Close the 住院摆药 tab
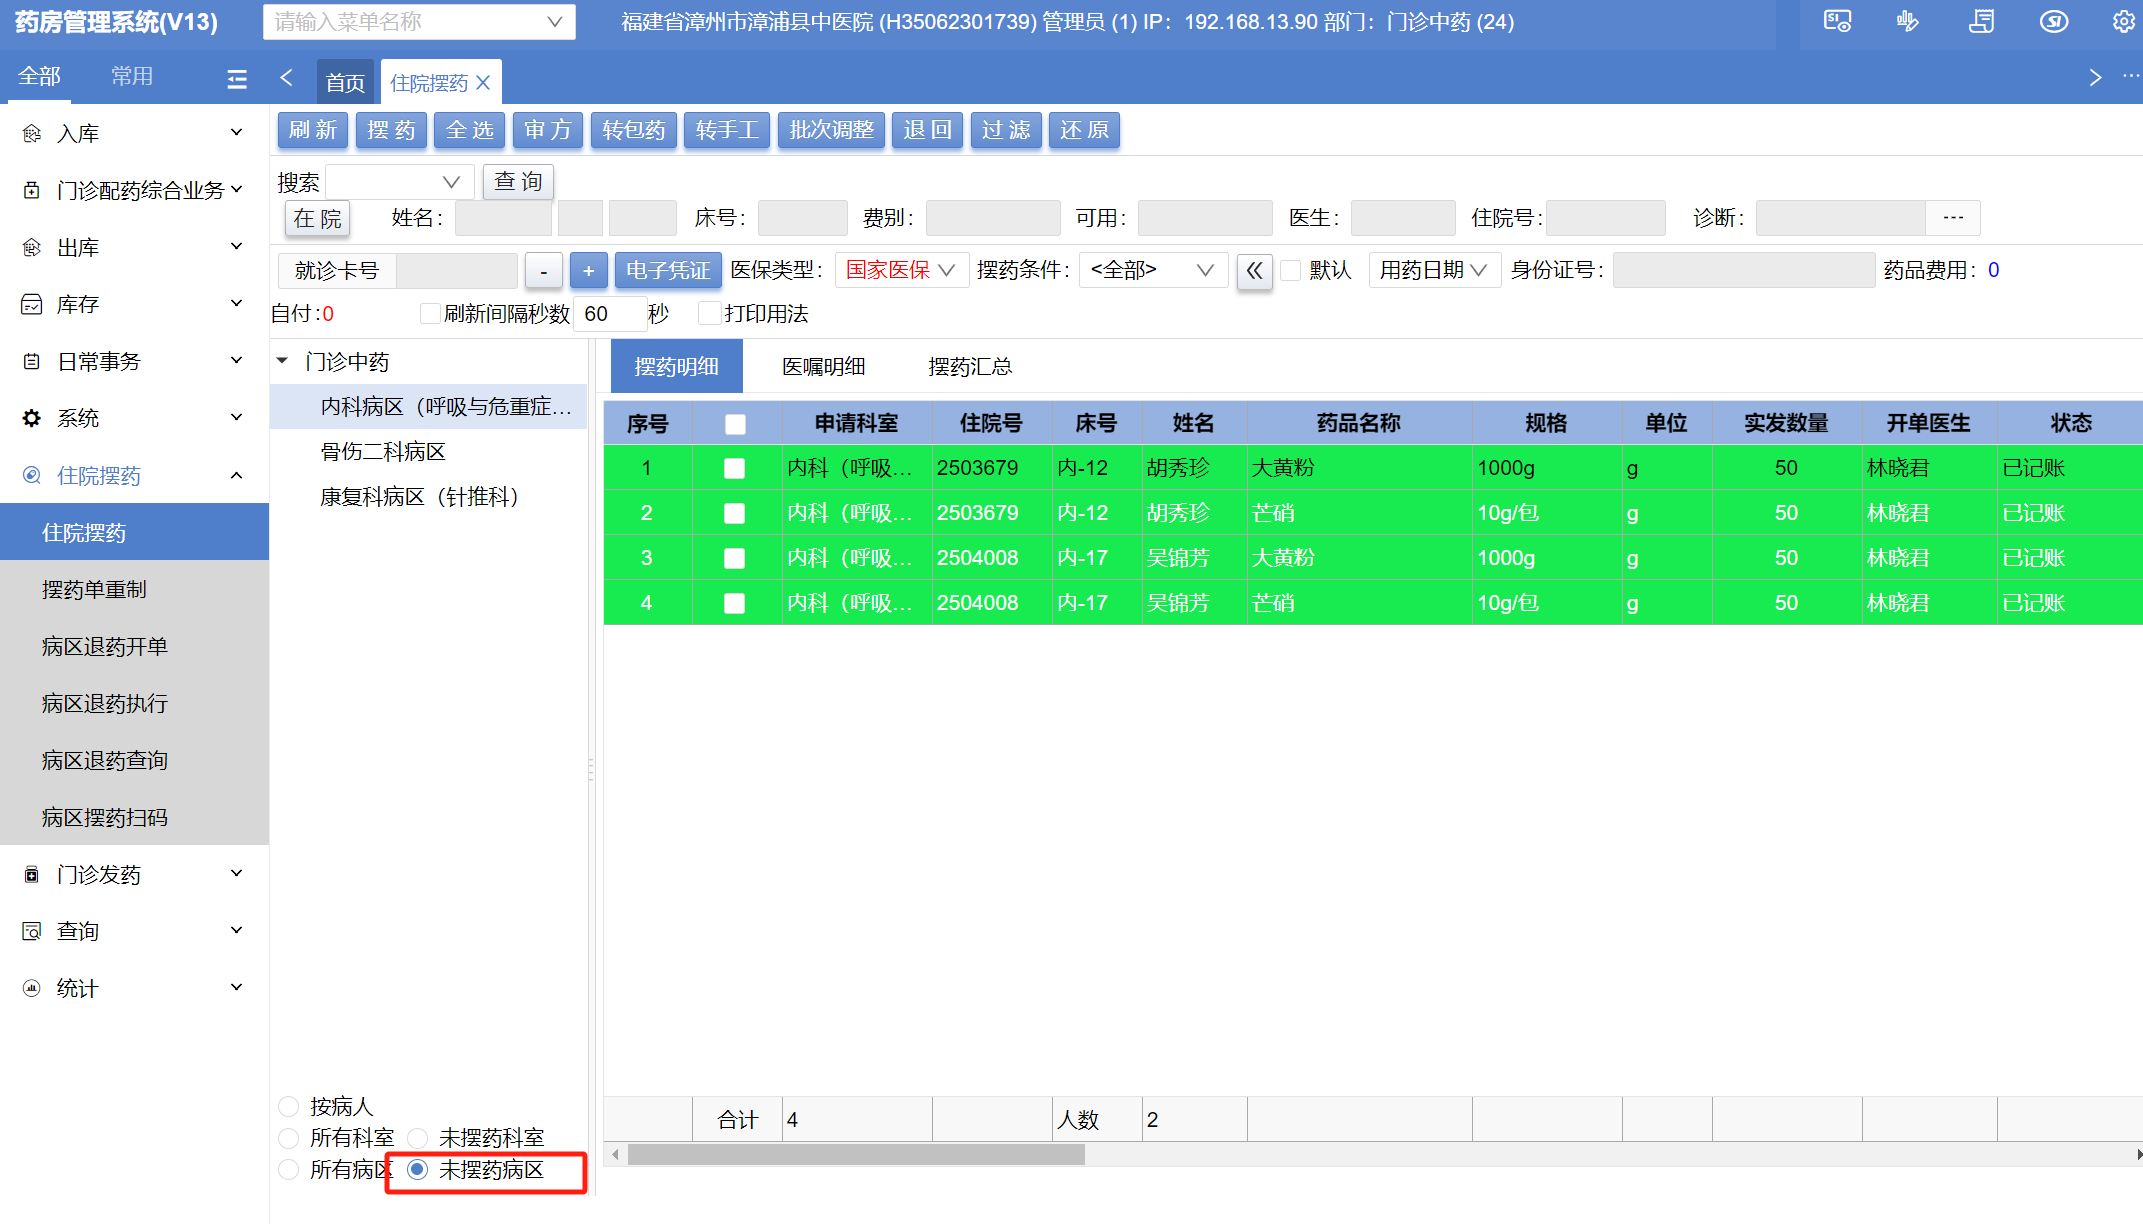Image resolution: width=2143 pixels, height=1224 pixels. (x=483, y=83)
